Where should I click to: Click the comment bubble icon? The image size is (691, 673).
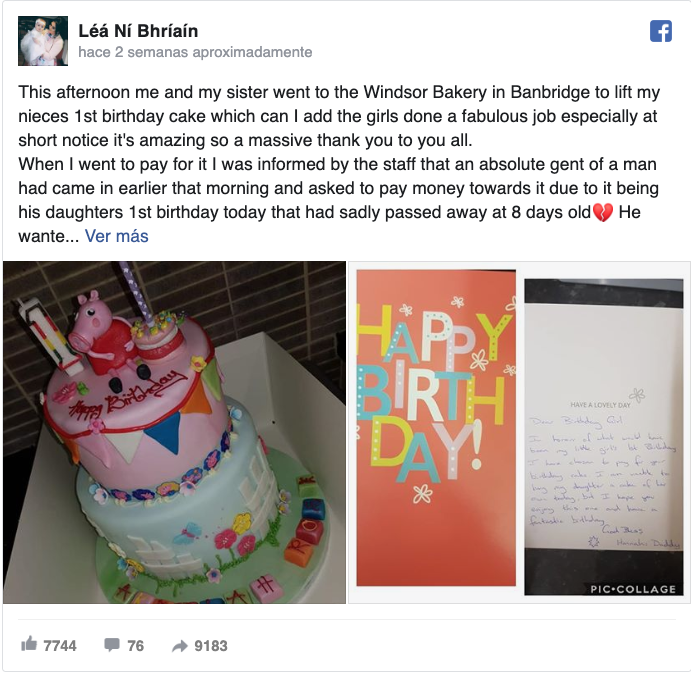(112, 645)
